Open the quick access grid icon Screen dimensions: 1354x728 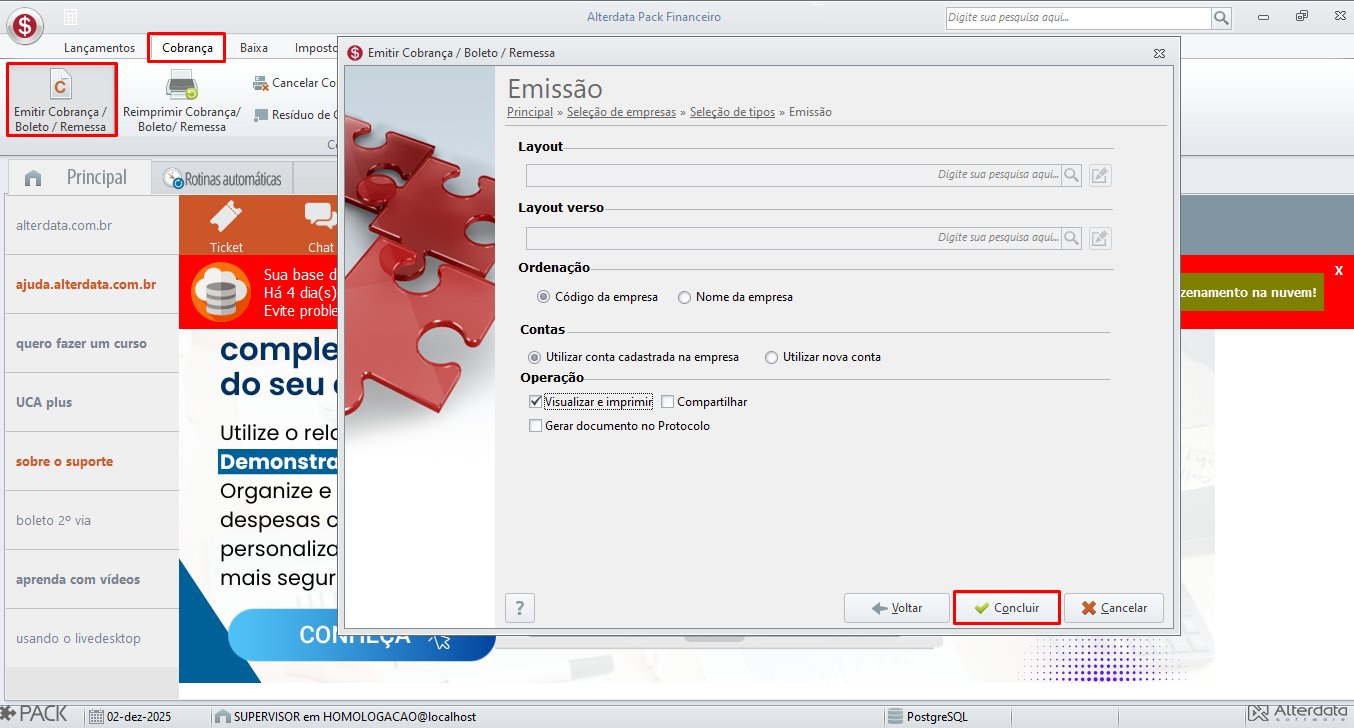pos(71,17)
